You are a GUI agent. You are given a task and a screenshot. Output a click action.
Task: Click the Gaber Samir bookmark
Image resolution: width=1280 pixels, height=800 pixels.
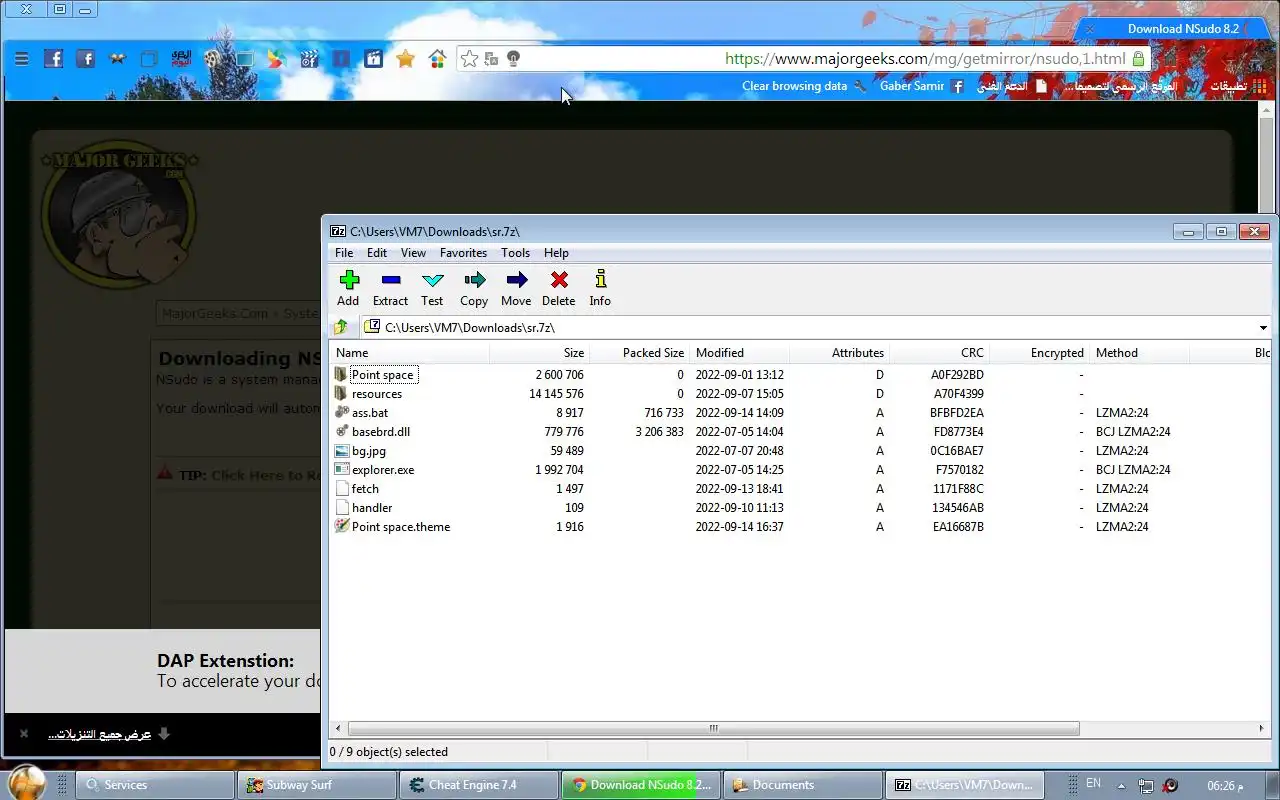pos(921,86)
